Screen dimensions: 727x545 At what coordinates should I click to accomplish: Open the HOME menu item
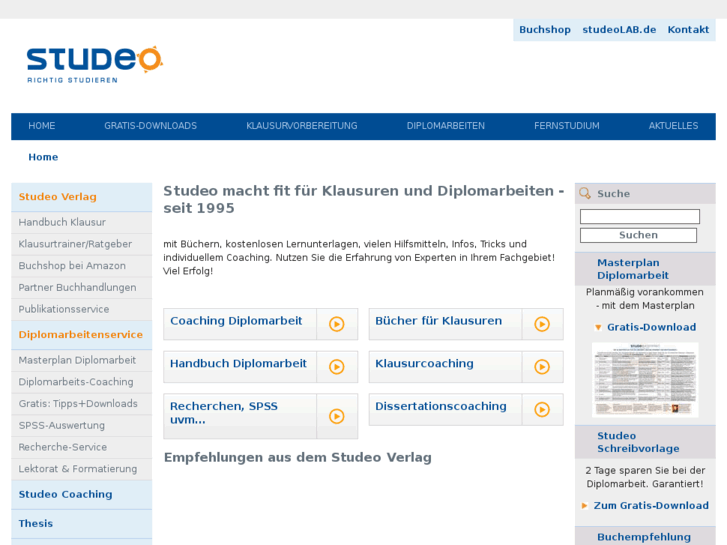pyautogui.click(x=42, y=126)
